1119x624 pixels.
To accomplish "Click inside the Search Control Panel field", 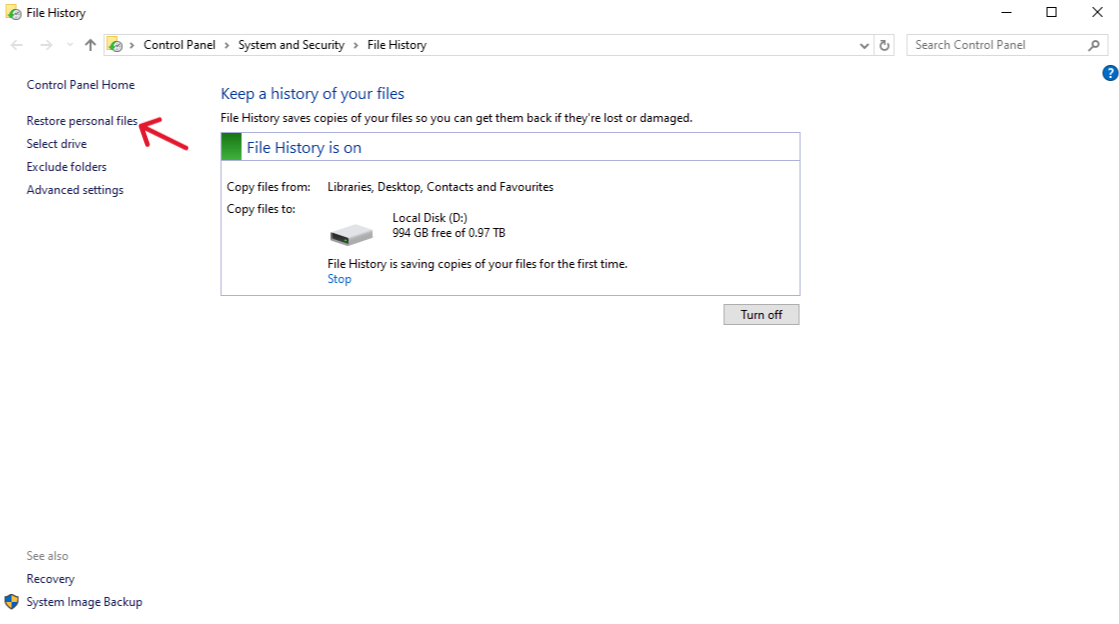I will click(x=990, y=44).
